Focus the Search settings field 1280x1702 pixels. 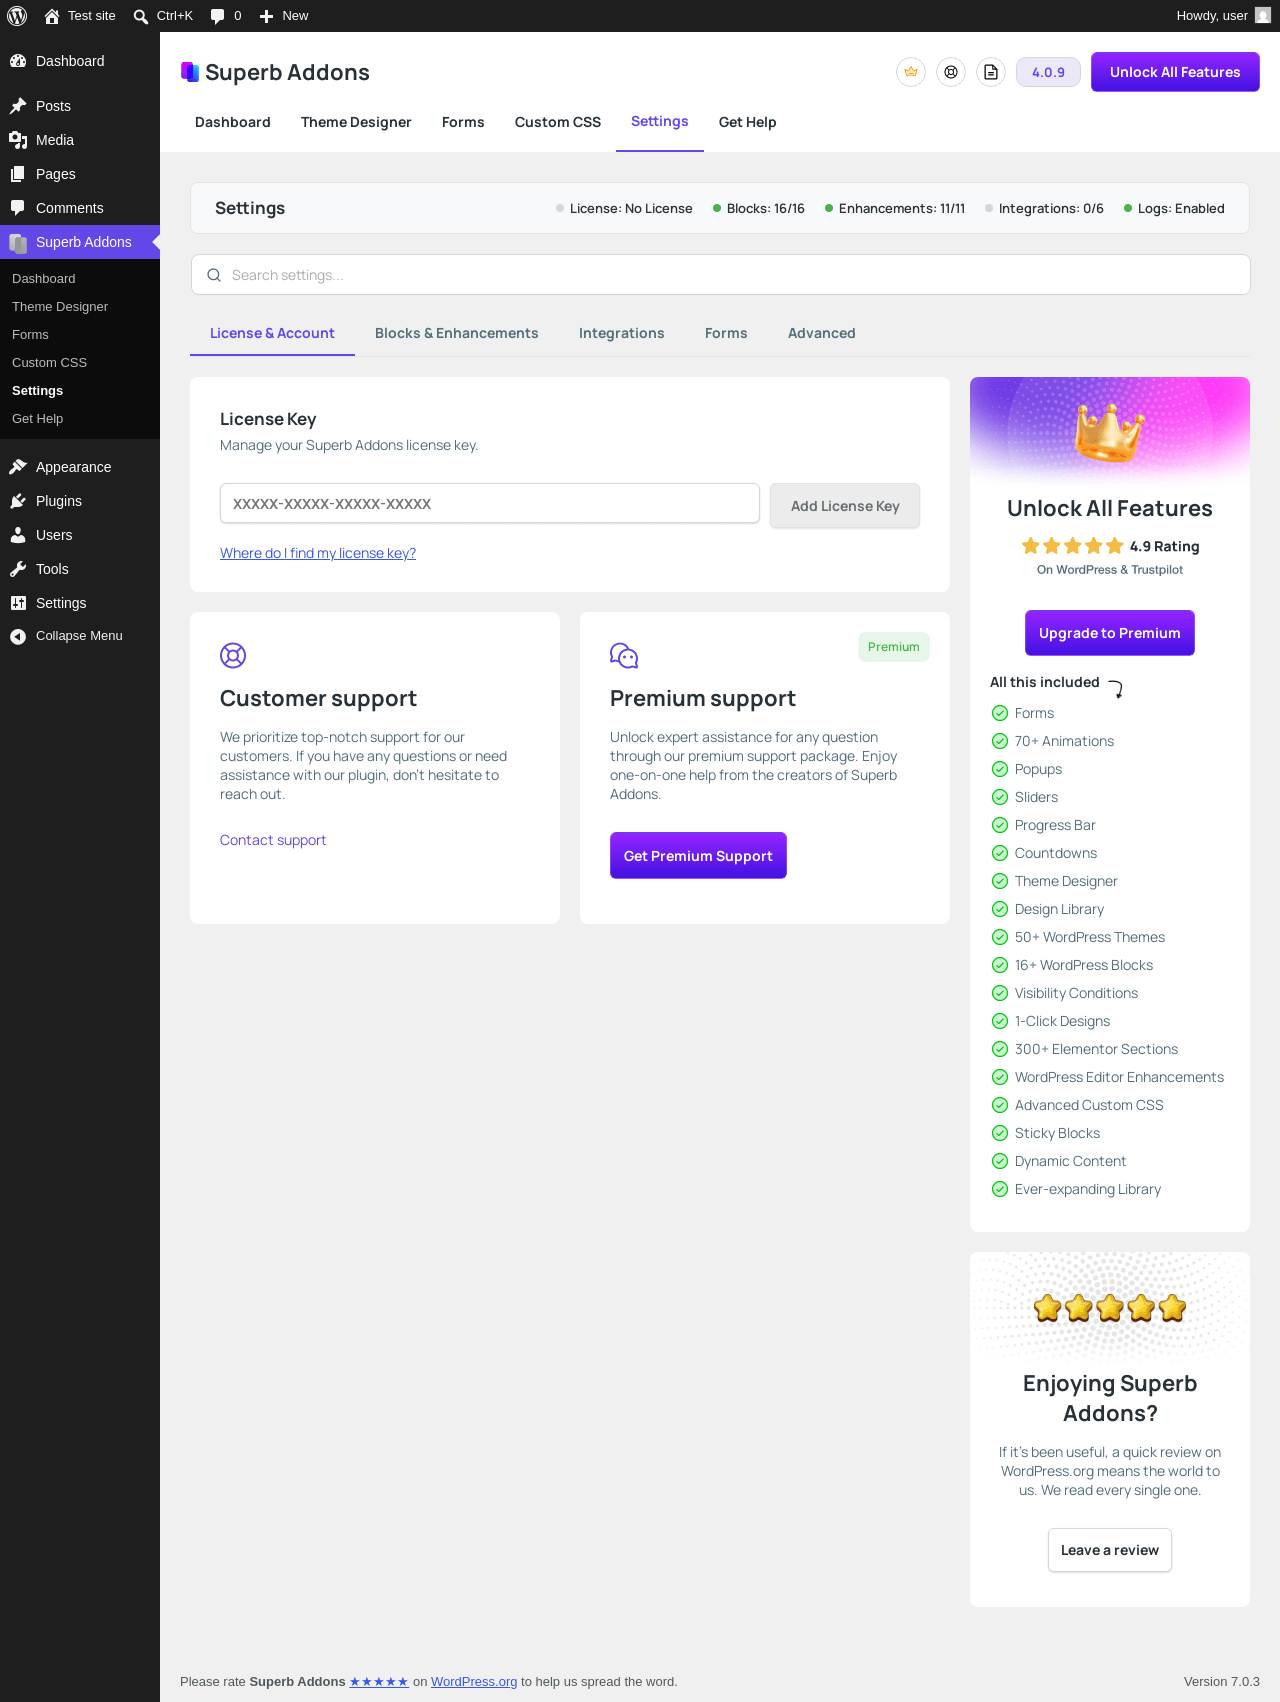(721, 275)
